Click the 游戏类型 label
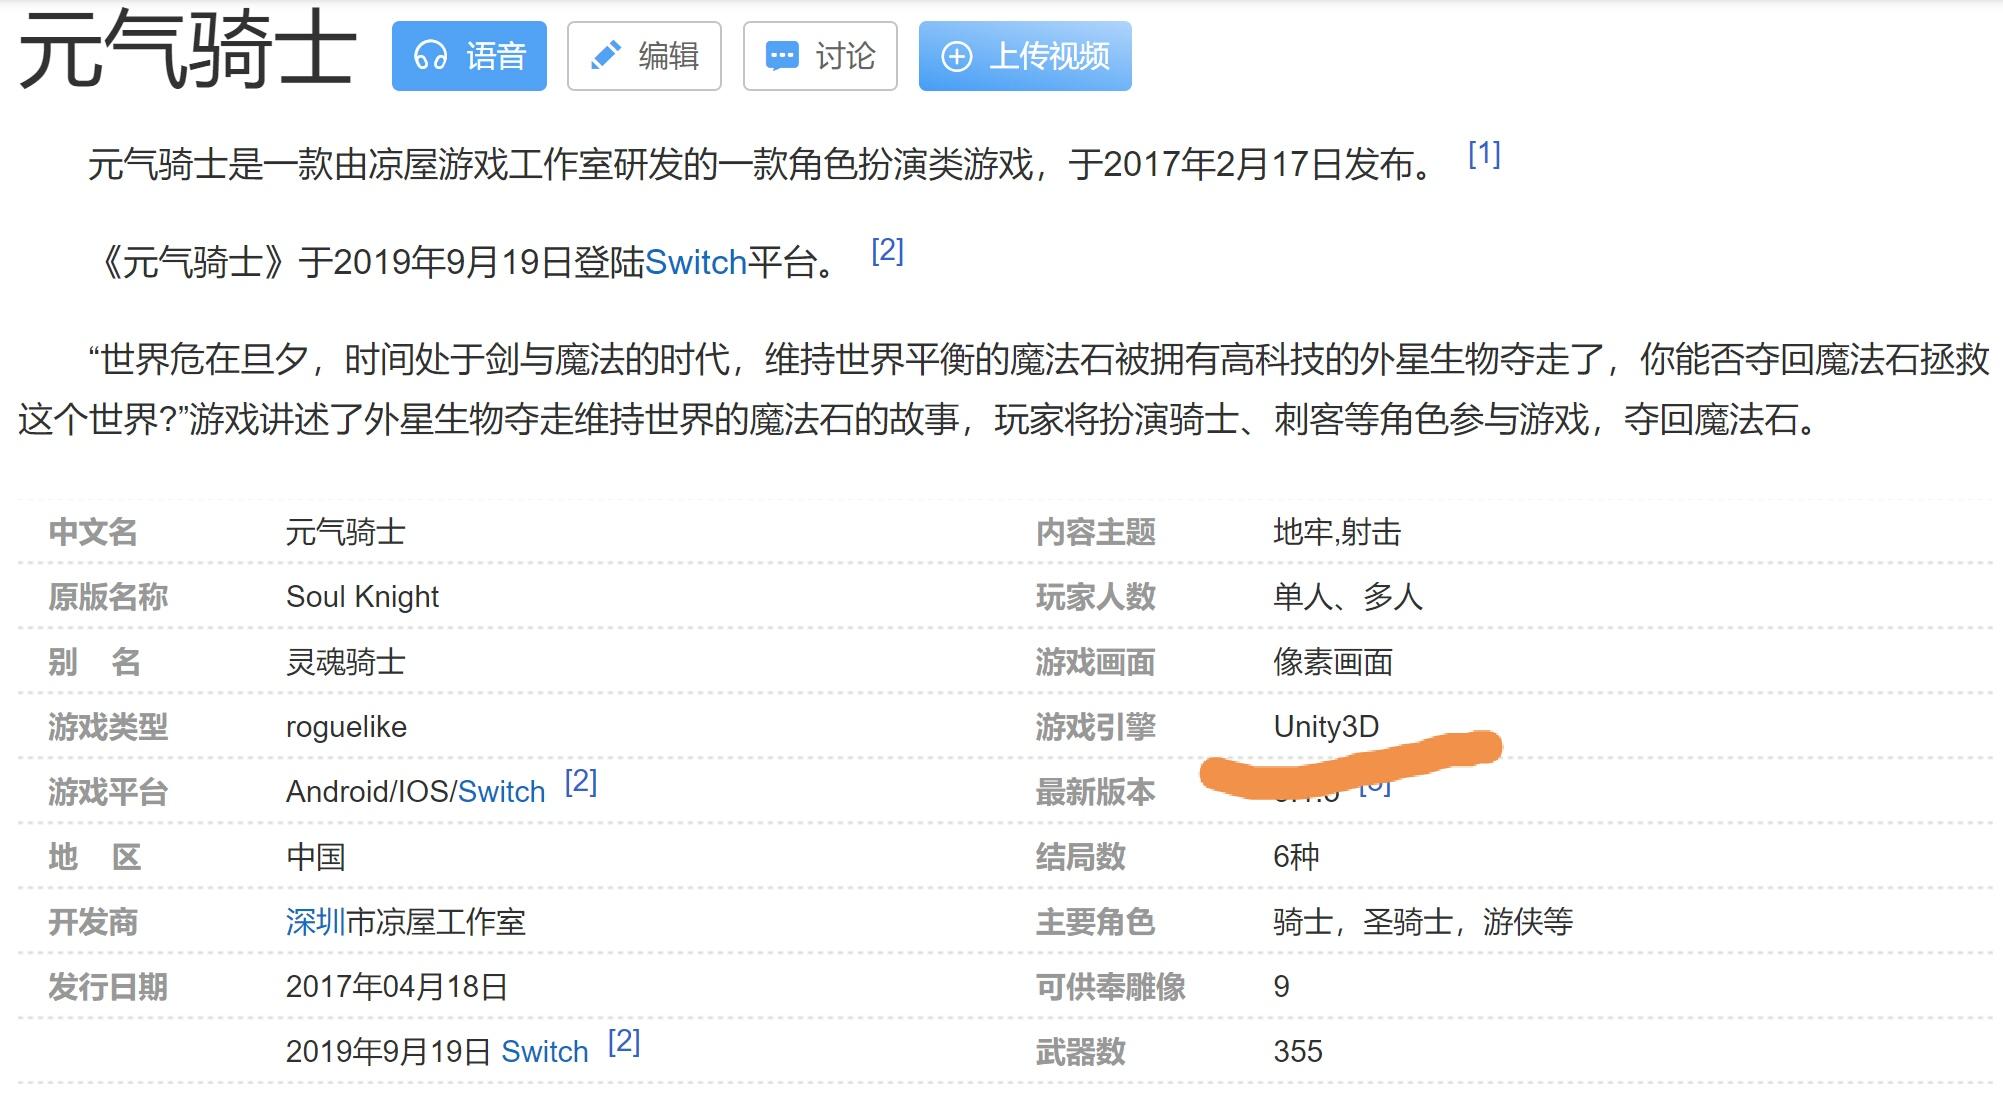The height and width of the screenshot is (1118, 2003). click(x=108, y=727)
